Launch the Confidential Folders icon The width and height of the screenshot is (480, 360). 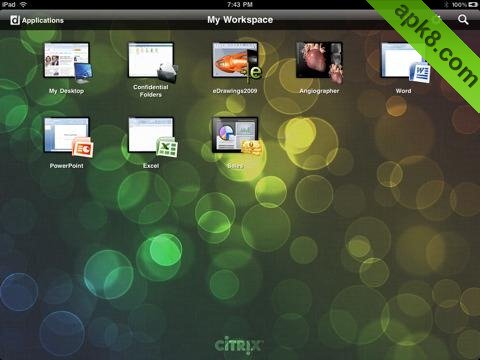(153, 61)
